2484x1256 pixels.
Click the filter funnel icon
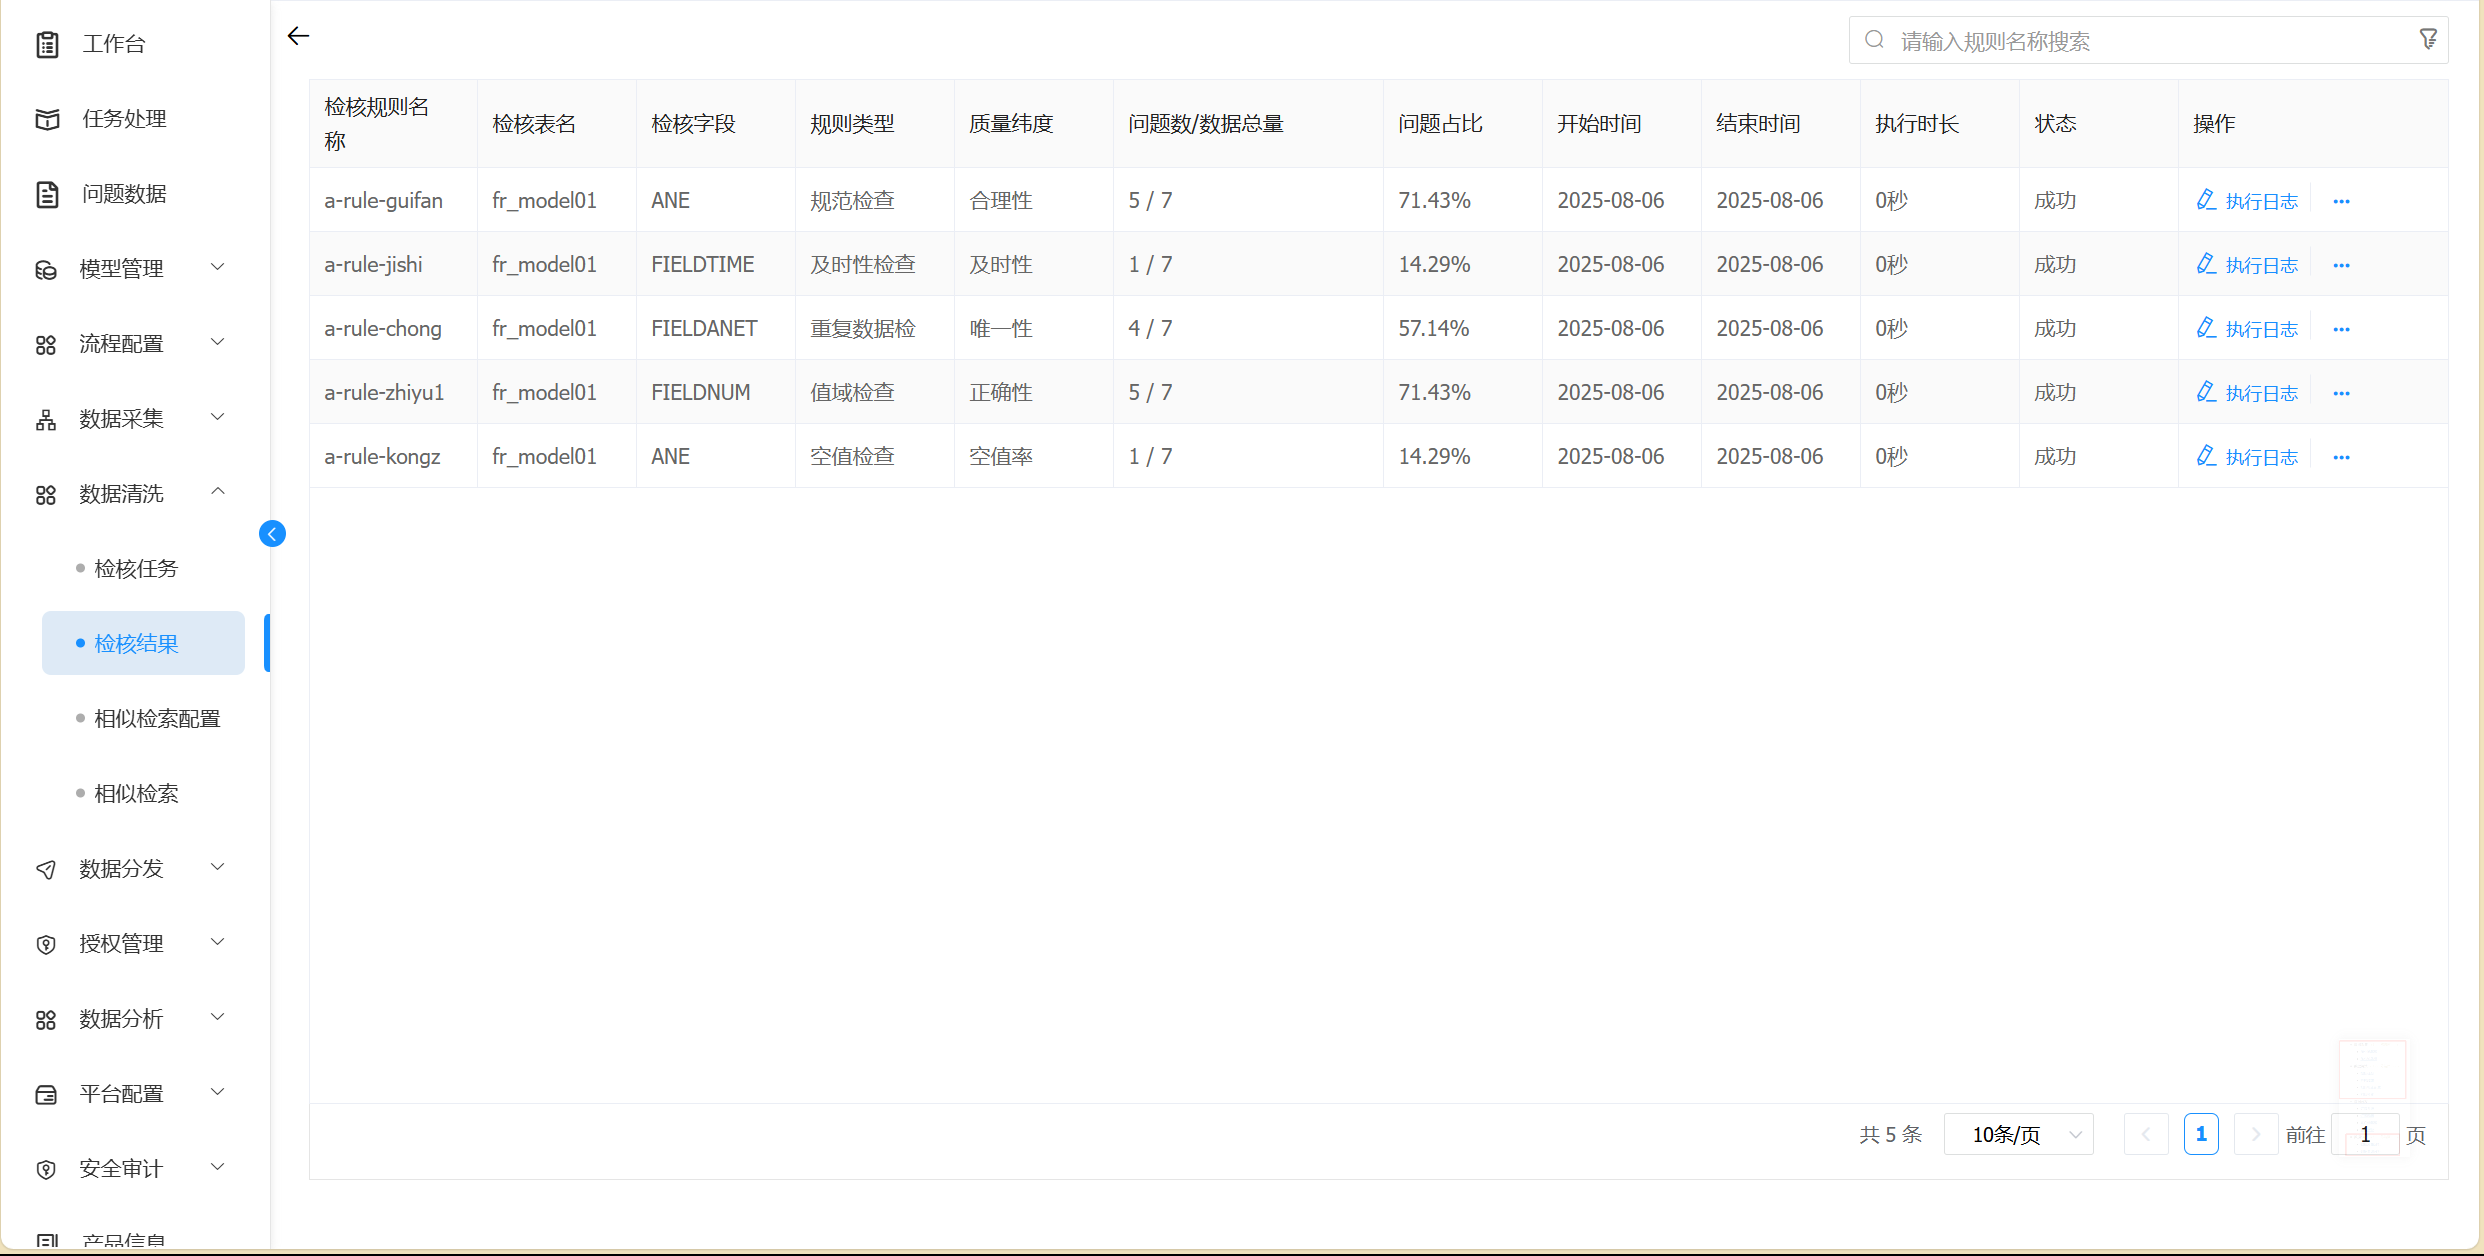(2428, 40)
